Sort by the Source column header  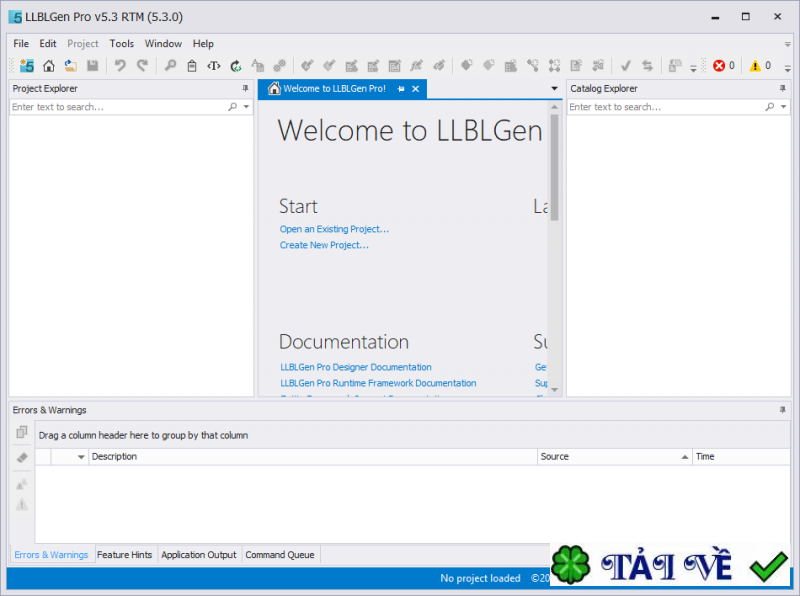tap(614, 457)
